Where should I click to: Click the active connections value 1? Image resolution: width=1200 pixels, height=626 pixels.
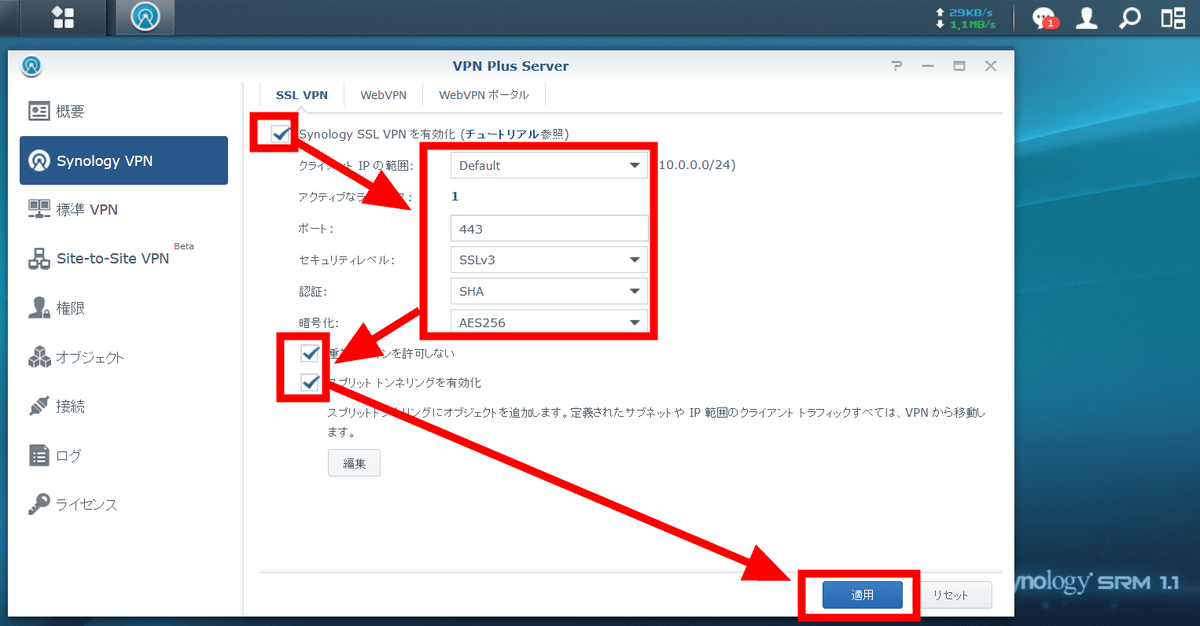455,197
